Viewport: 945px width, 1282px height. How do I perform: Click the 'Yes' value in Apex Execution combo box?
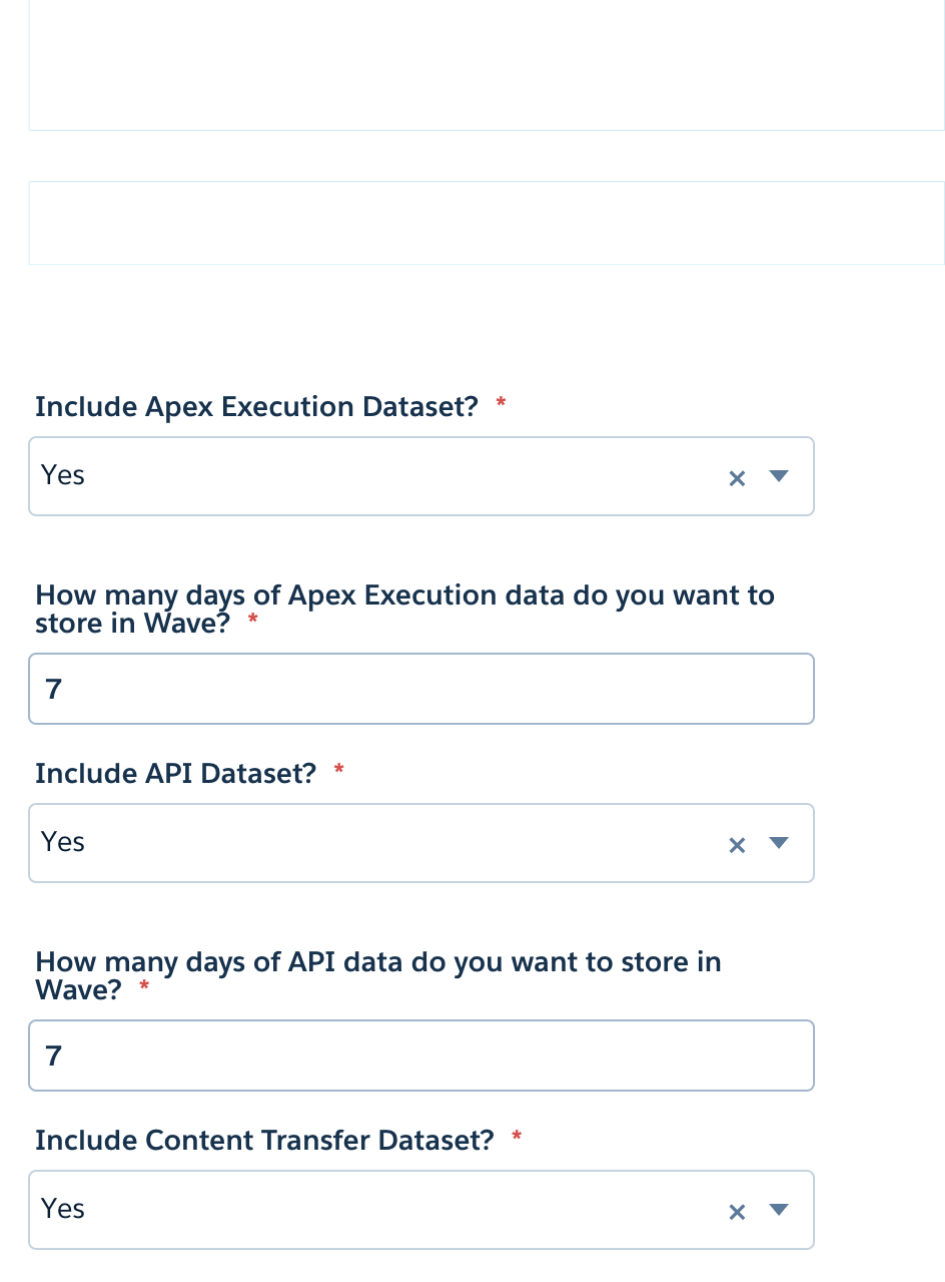click(63, 475)
